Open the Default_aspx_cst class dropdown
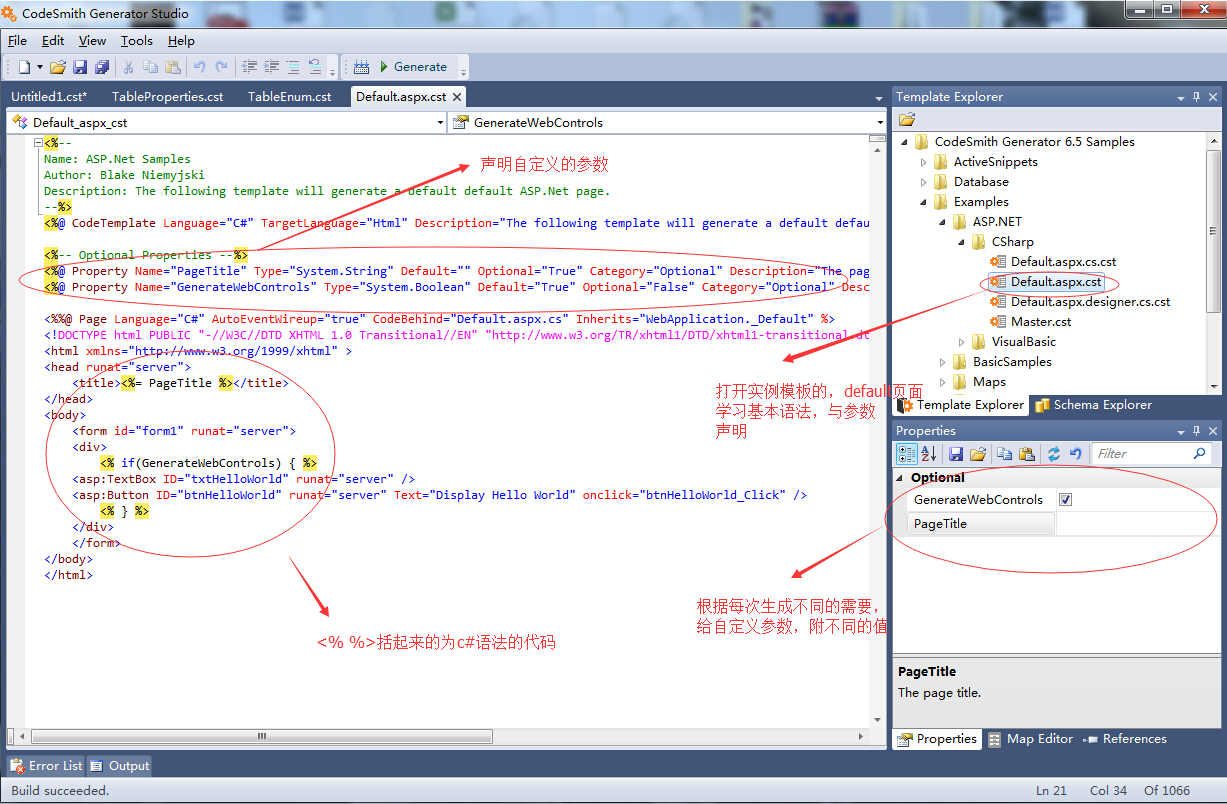1227x804 pixels. click(439, 123)
